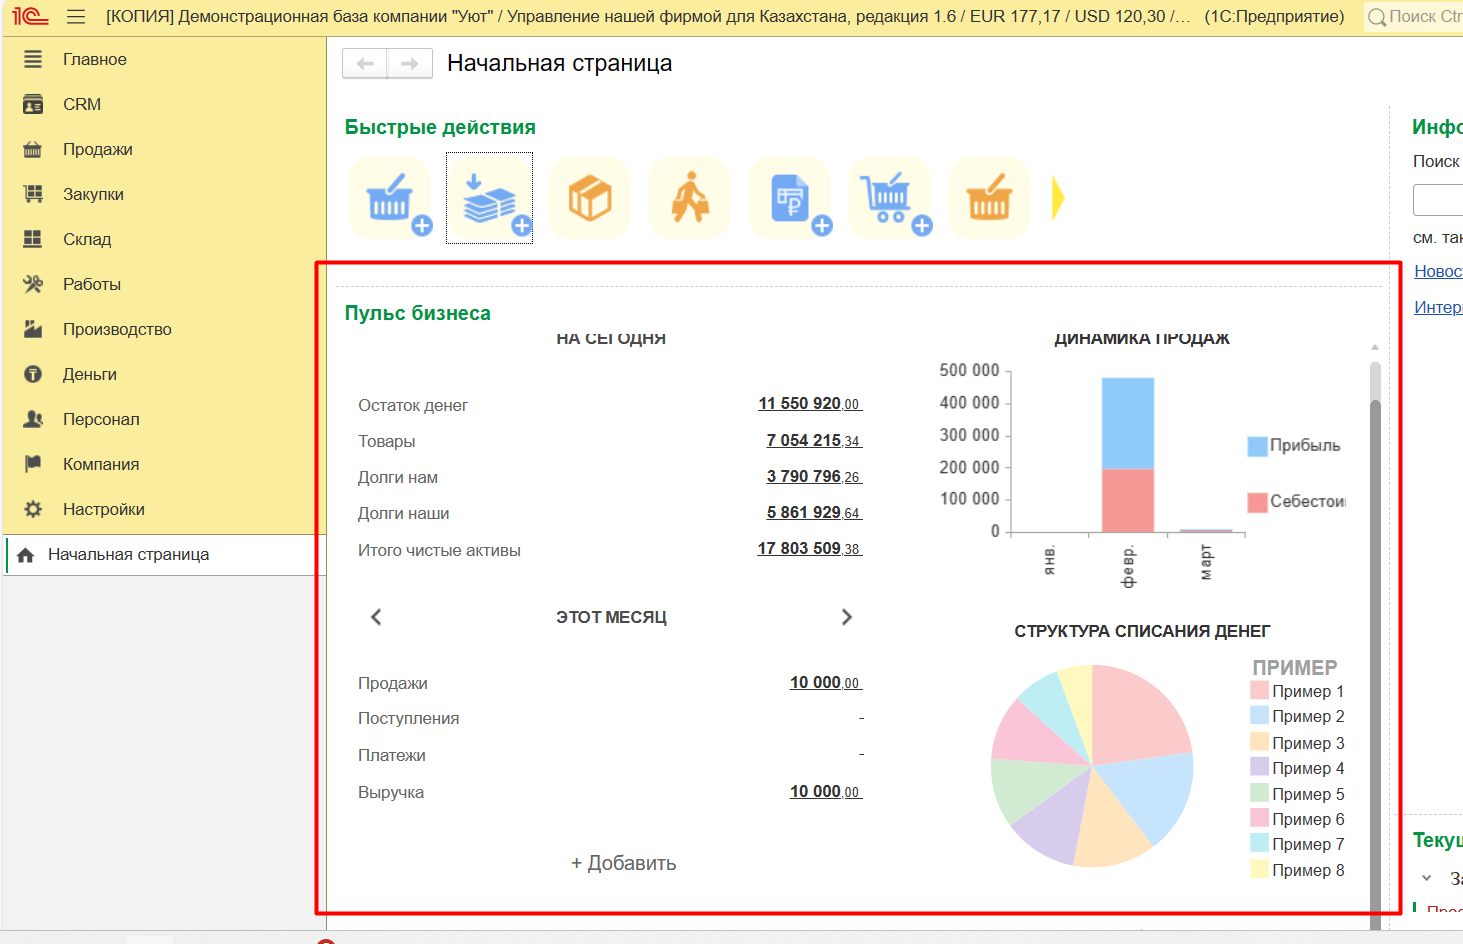
Task: Go to previous month in Этот месяц
Action: coord(376,617)
